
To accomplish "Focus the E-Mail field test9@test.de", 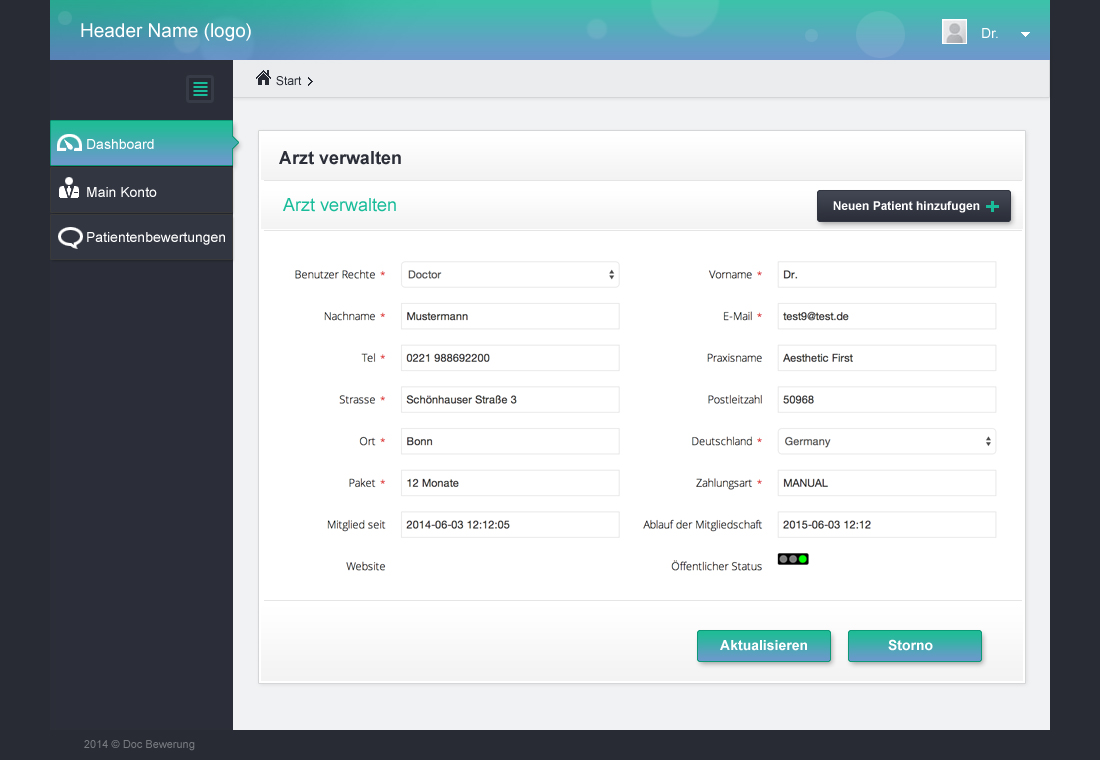I will 887,316.
